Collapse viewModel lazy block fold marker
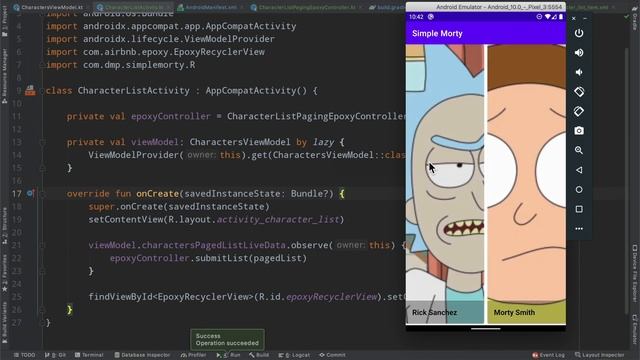Screen dimensions: 640x360 click(x=42, y=142)
